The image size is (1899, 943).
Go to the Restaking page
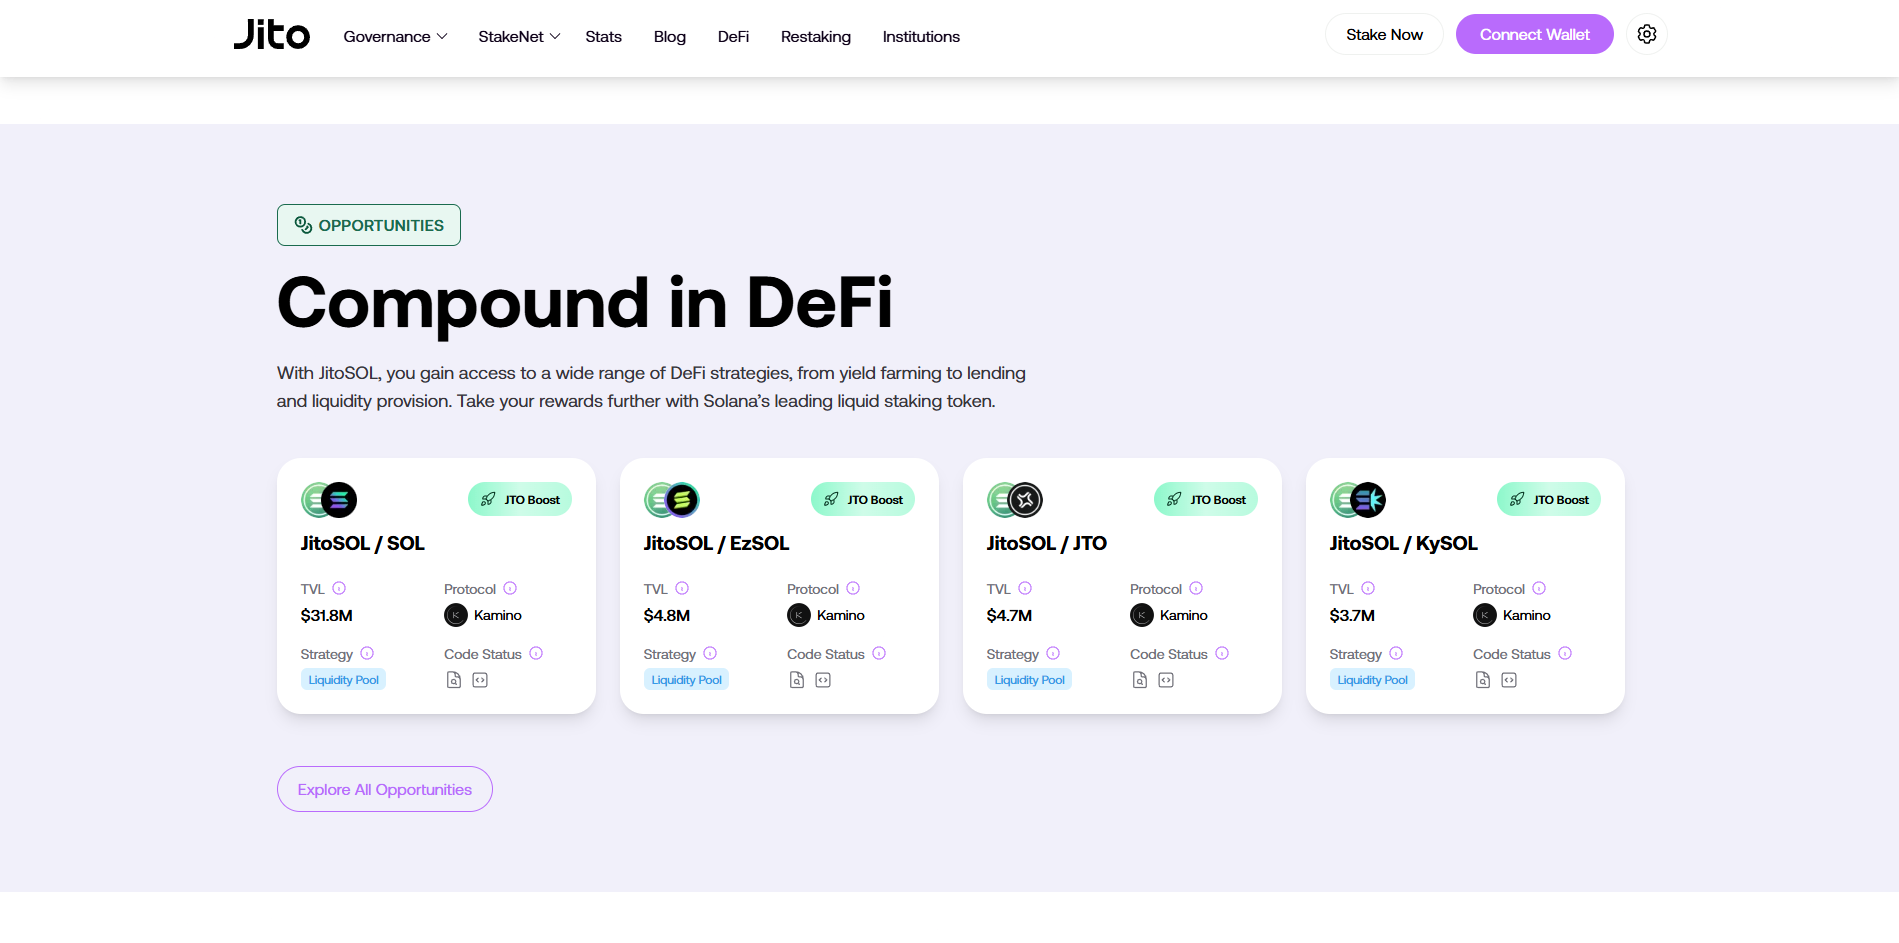[815, 36]
